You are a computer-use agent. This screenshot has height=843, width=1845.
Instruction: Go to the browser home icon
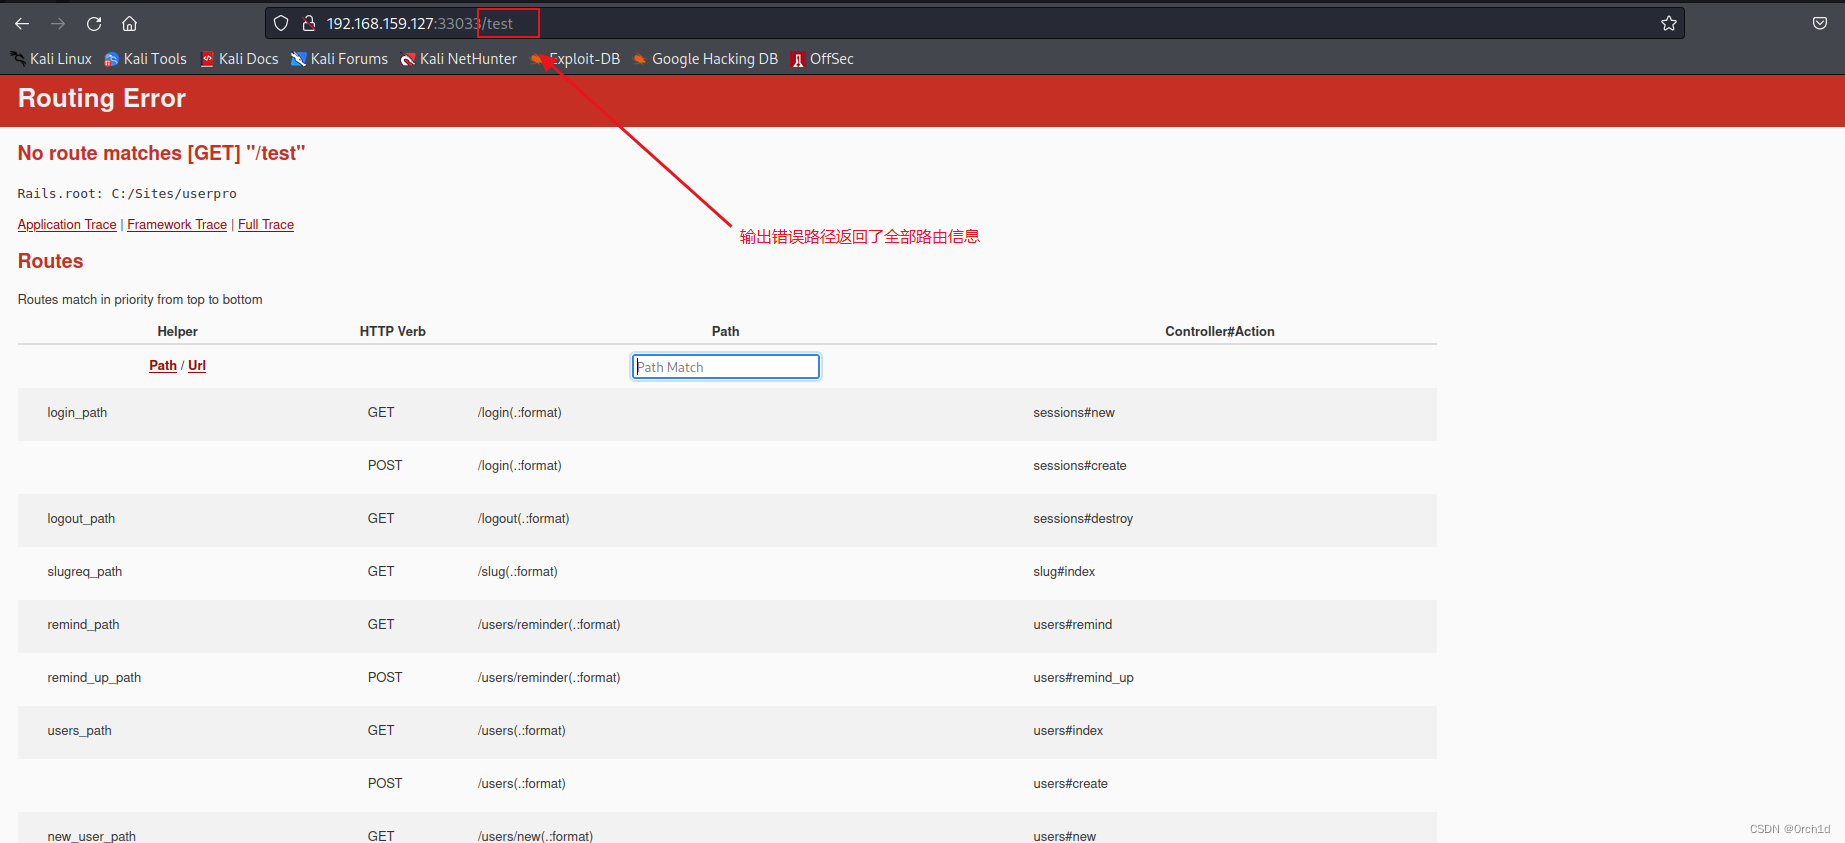click(x=129, y=23)
